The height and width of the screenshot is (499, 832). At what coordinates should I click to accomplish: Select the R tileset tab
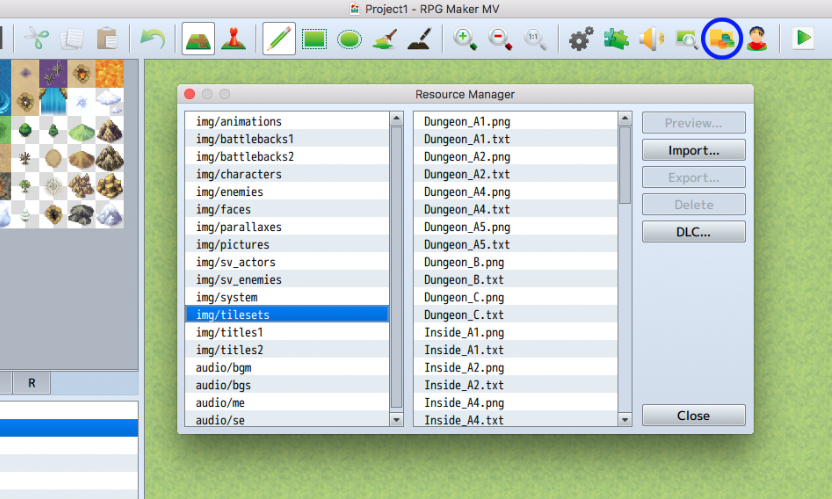32,383
